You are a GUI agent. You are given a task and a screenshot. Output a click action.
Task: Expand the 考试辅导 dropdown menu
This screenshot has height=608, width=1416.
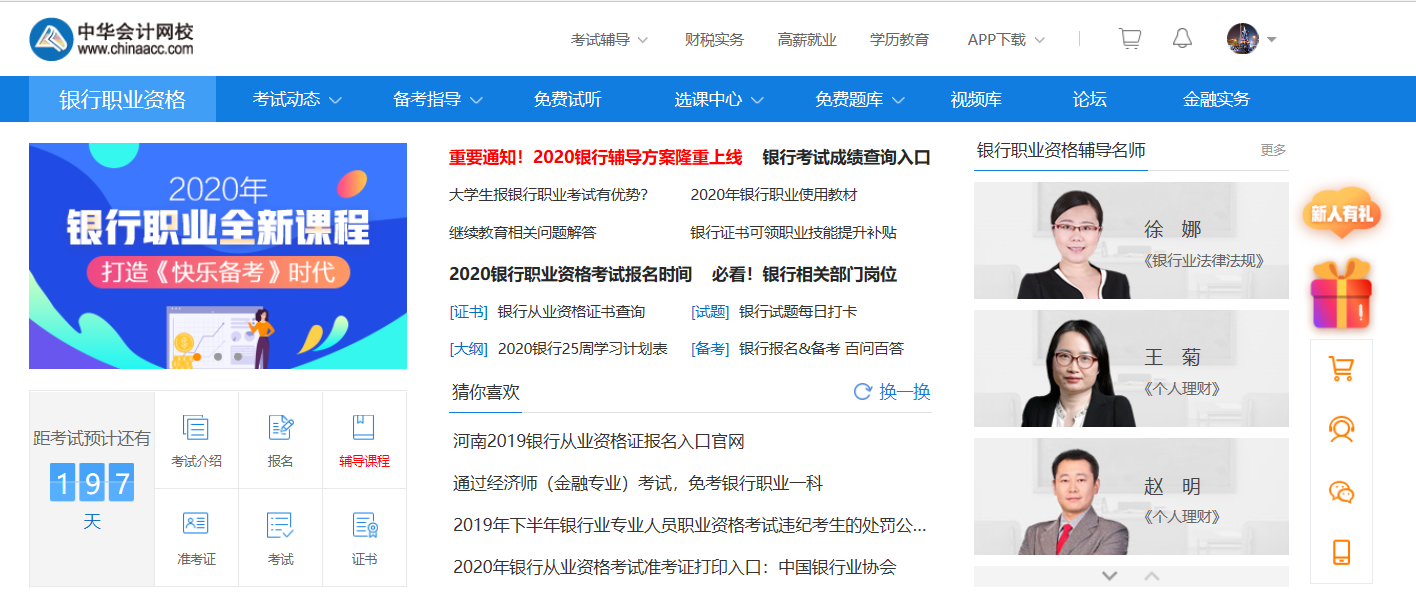tap(609, 40)
